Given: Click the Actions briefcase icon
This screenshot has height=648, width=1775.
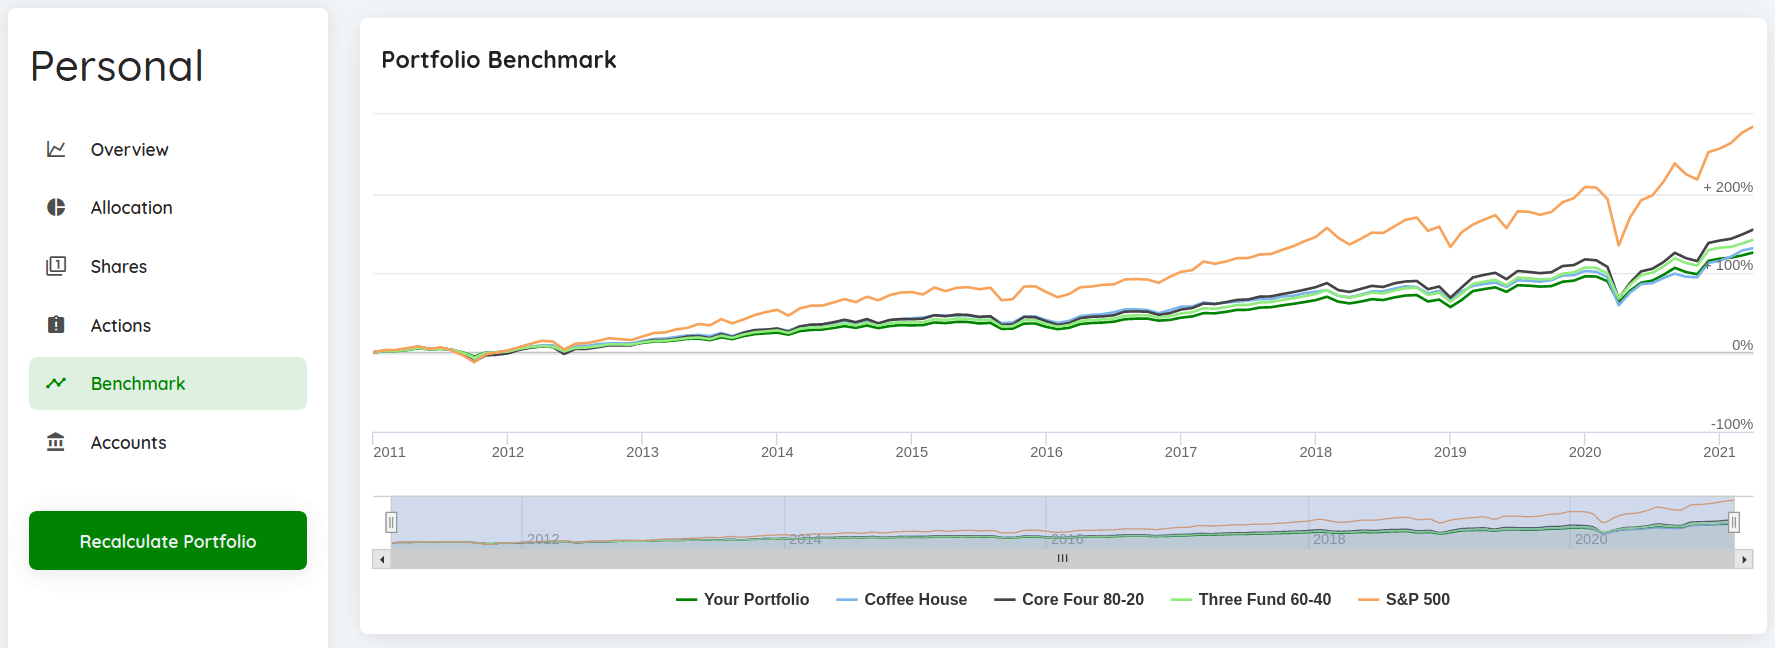Looking at the screenshot, I should click(56, 325).
